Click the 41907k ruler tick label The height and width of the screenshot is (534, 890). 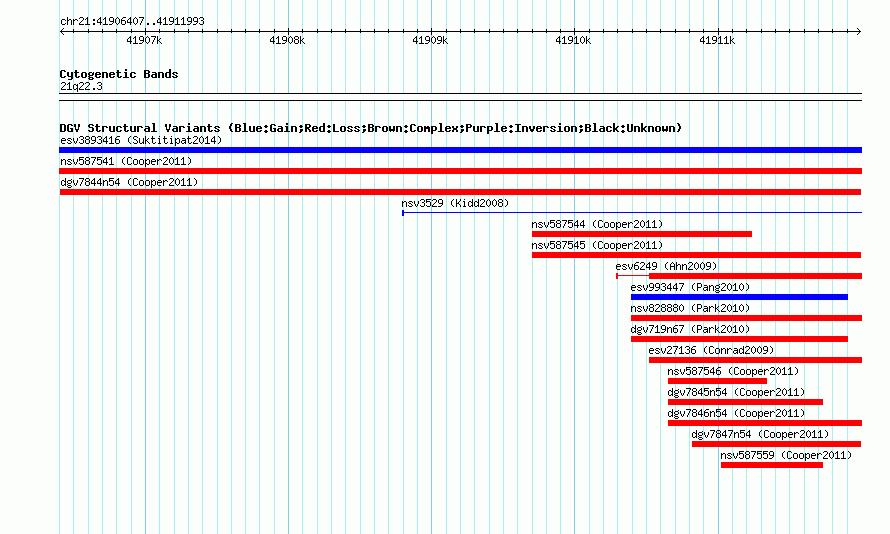tap(144, 40)
